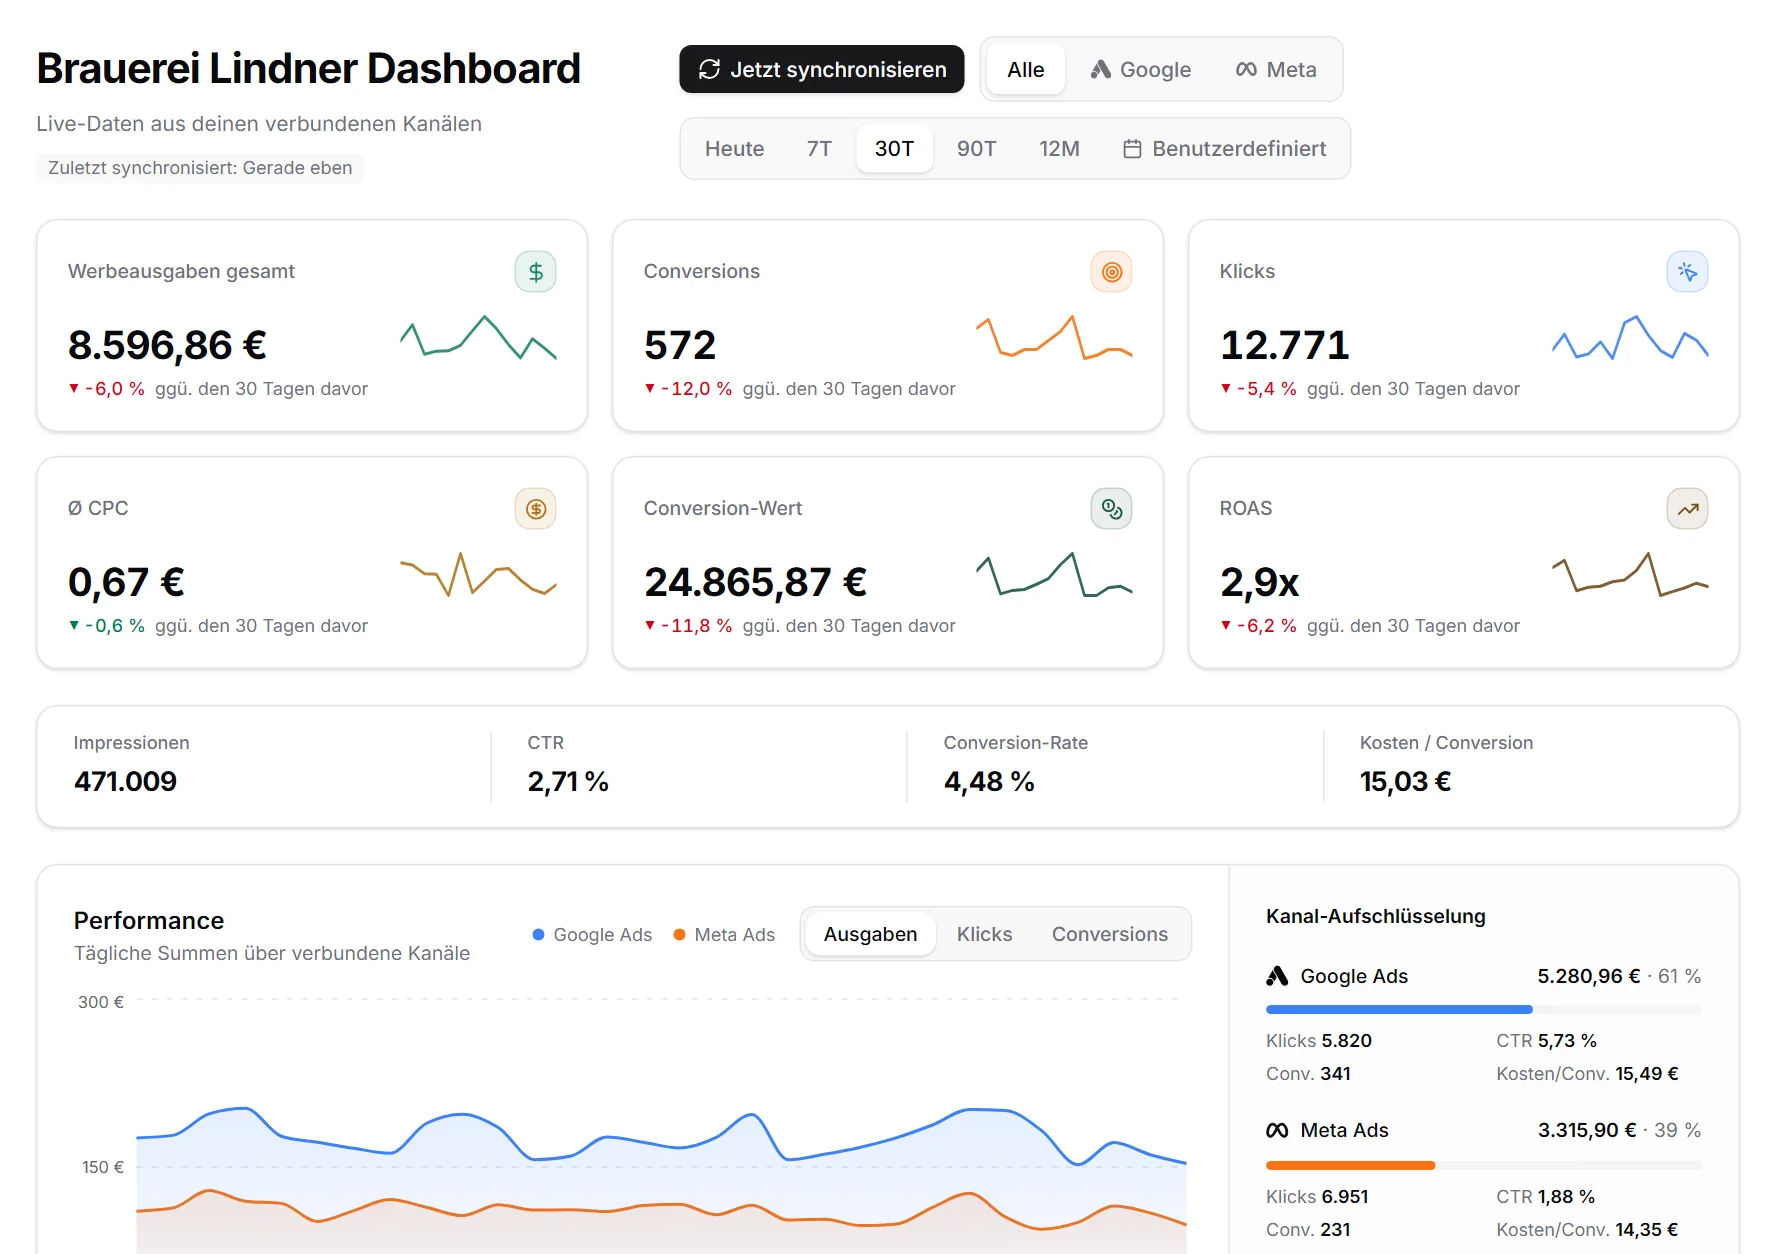Click the coins icon on Conversion-Wert card

1111,509
